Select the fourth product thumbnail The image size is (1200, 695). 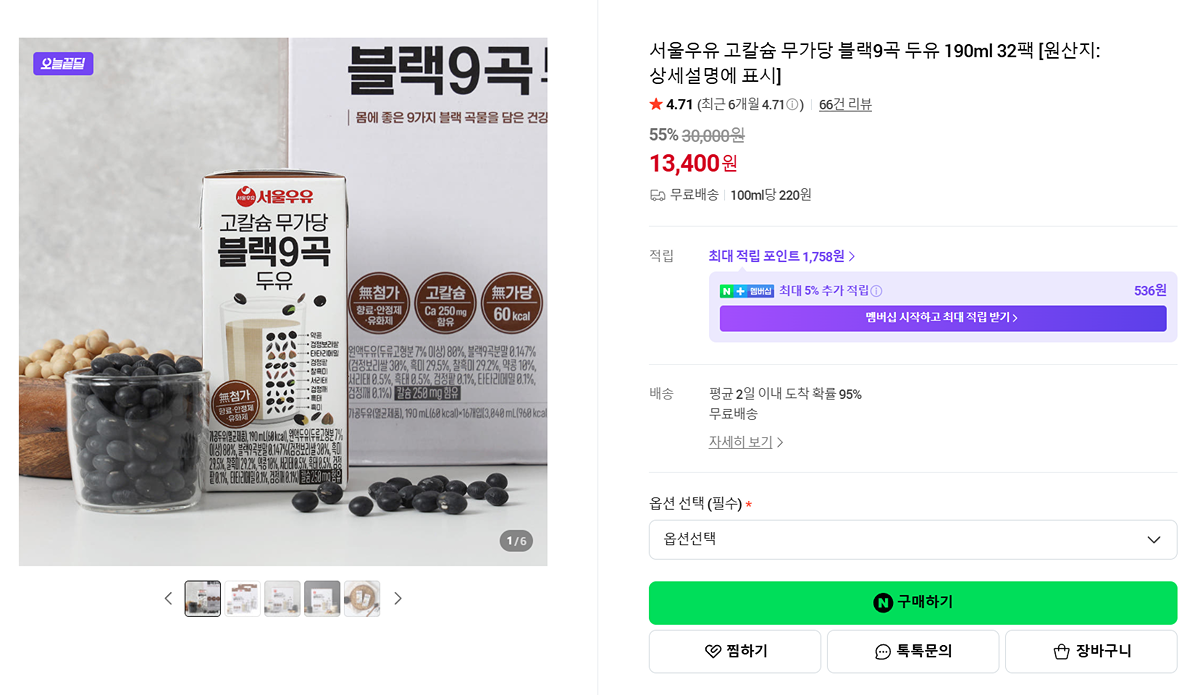[x=322, y=599]
